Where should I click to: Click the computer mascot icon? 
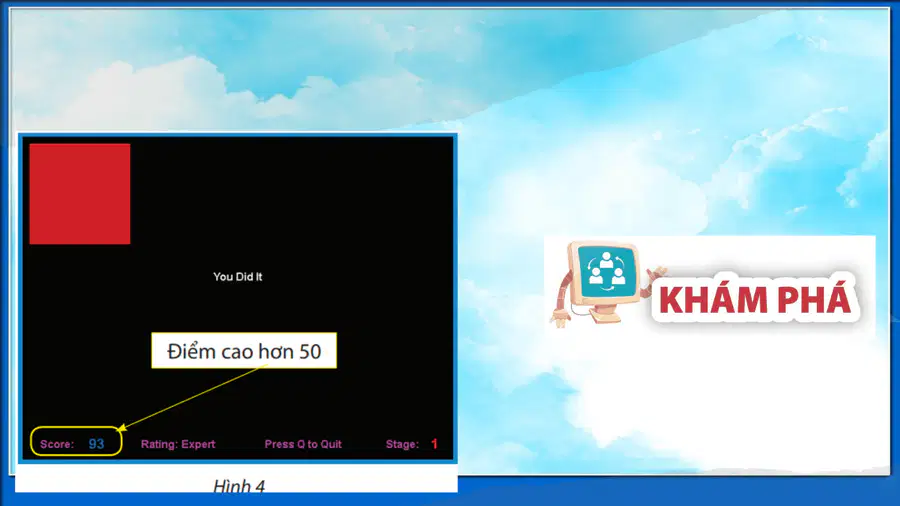608,283
